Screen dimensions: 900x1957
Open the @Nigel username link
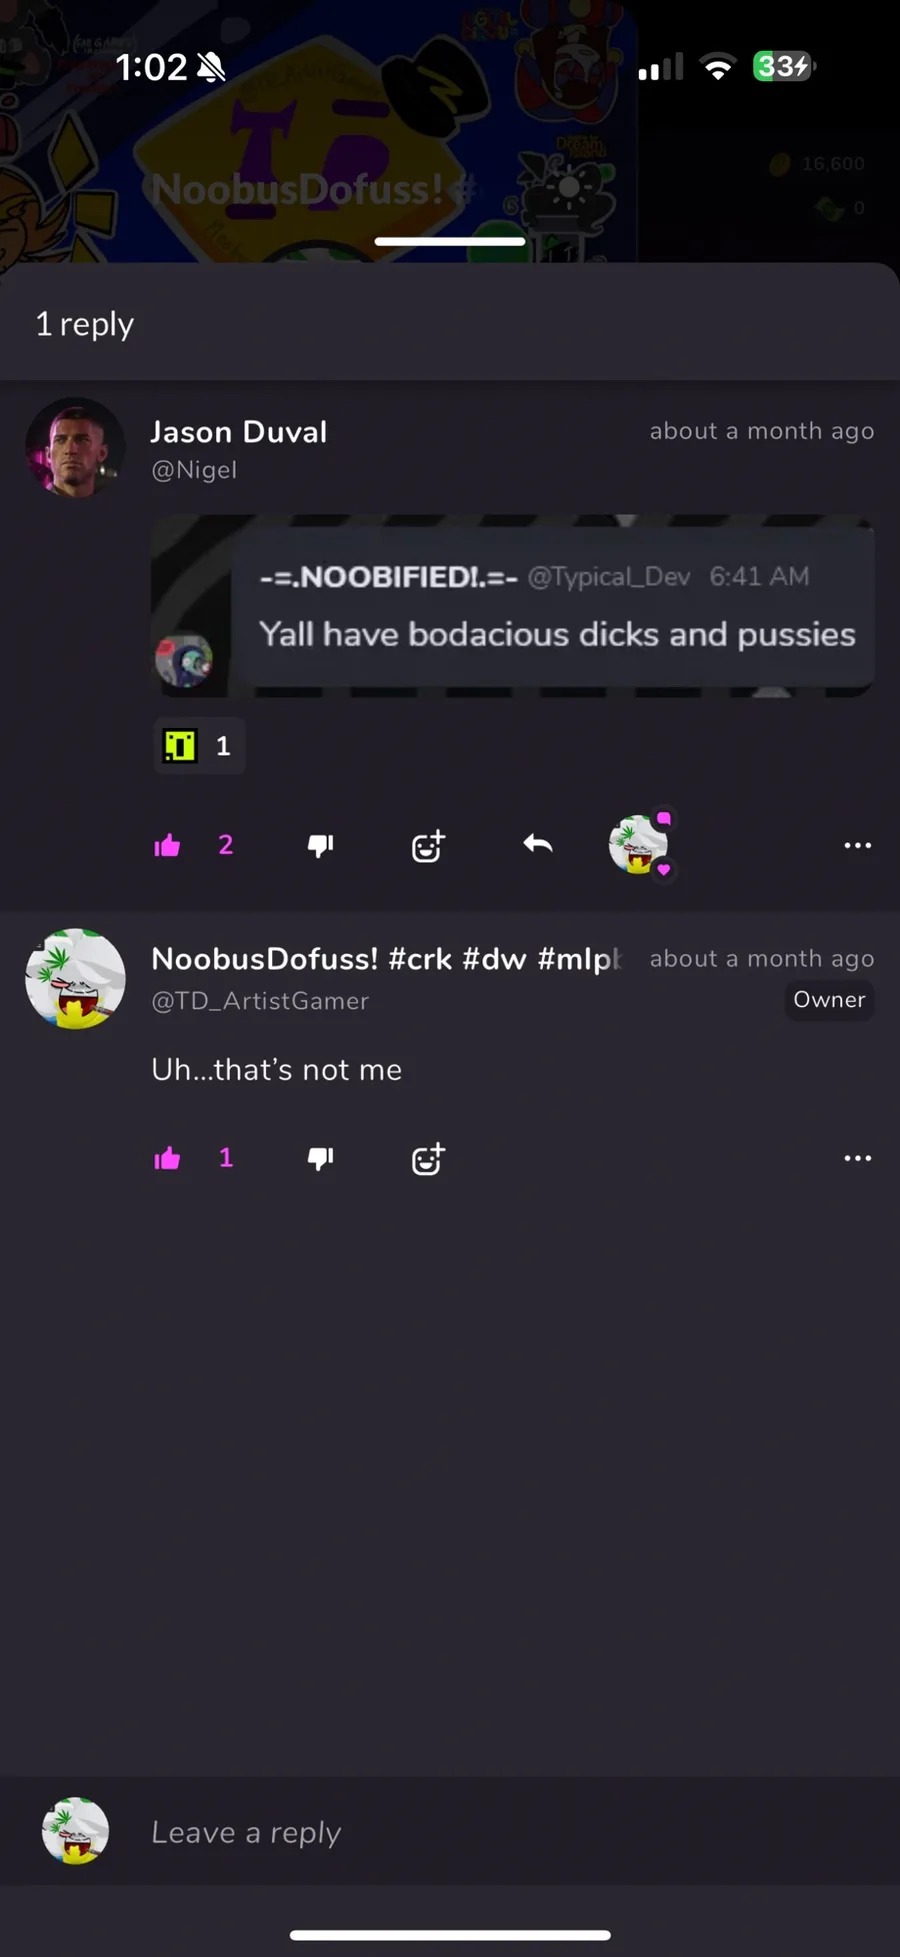(x=194, y=470)
